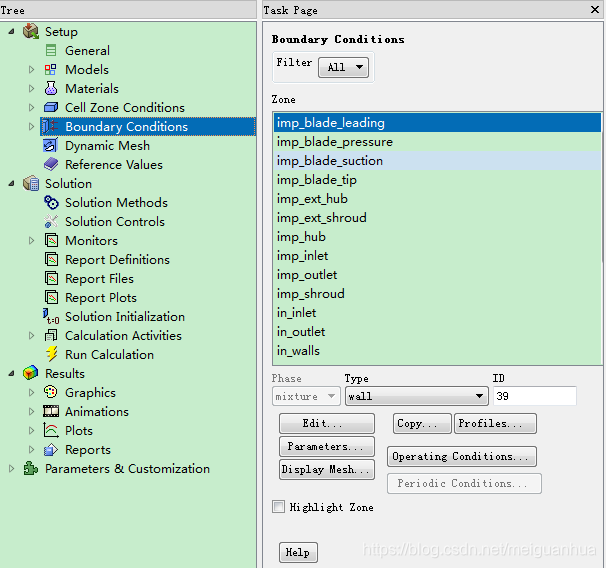Viewport: 606px width, 568px height.
Task: Collapse the Results tree section
Action: (12, 374)
